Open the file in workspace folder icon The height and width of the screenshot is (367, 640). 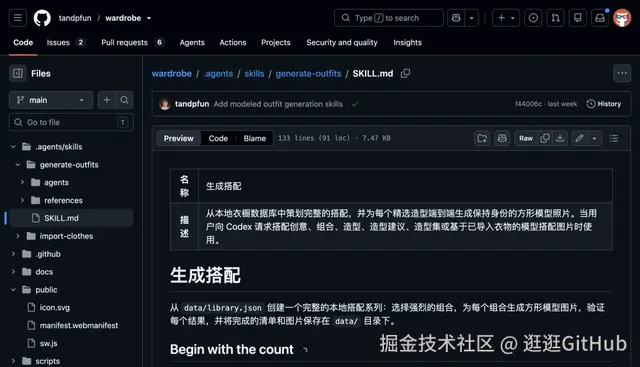click(x=482, y=138)
